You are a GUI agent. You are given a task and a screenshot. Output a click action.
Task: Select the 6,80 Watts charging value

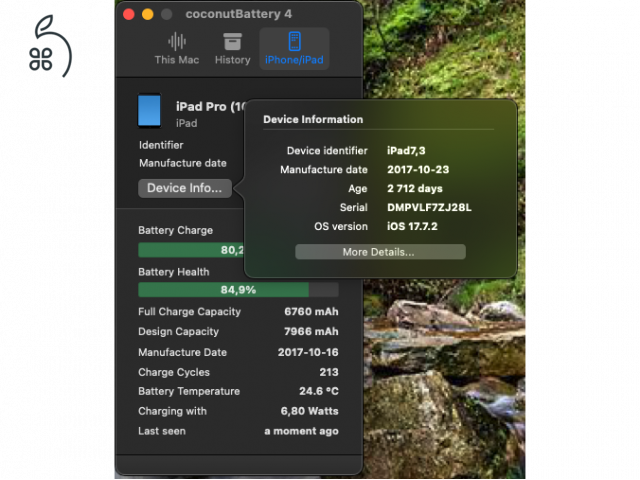(x=309, y=411)
